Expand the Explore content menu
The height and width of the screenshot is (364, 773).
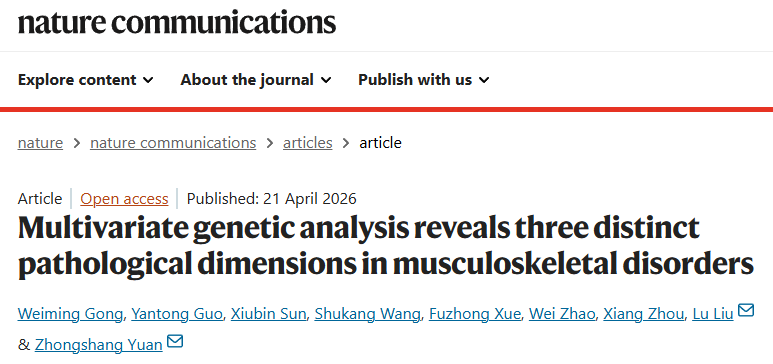point(86,79)
